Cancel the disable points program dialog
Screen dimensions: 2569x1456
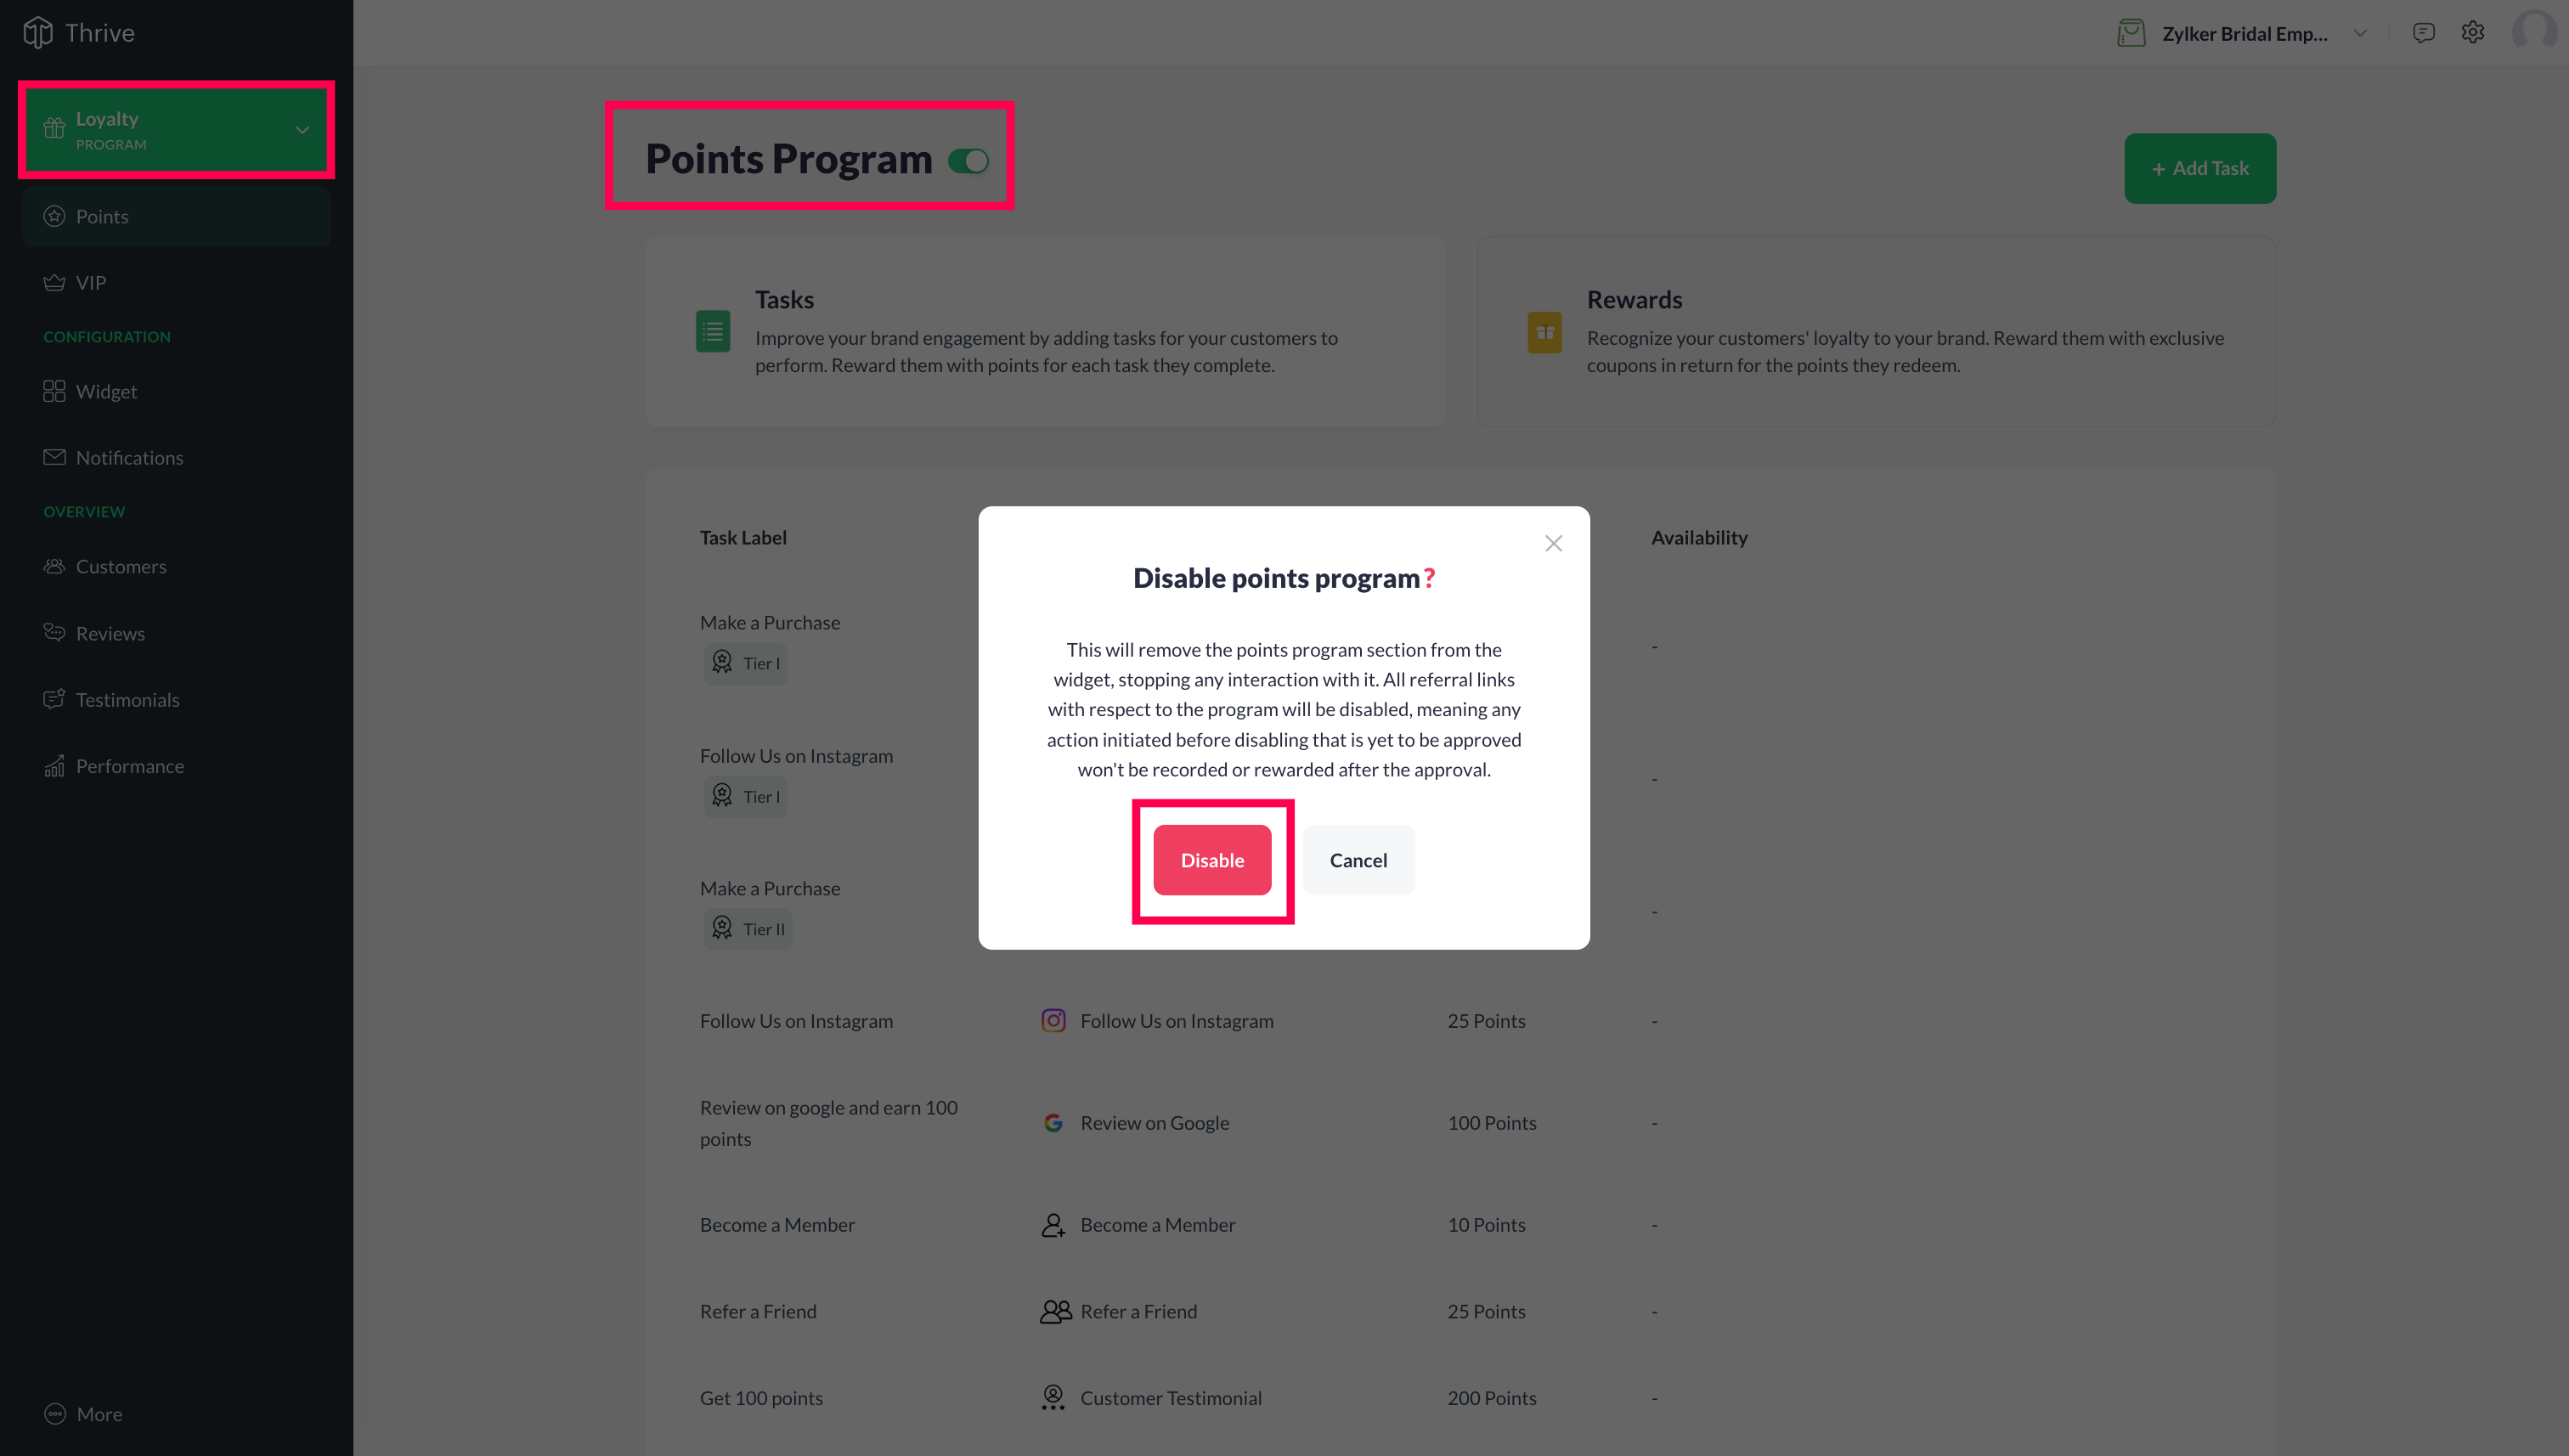pyautogui.click(x=1358, y=860)
